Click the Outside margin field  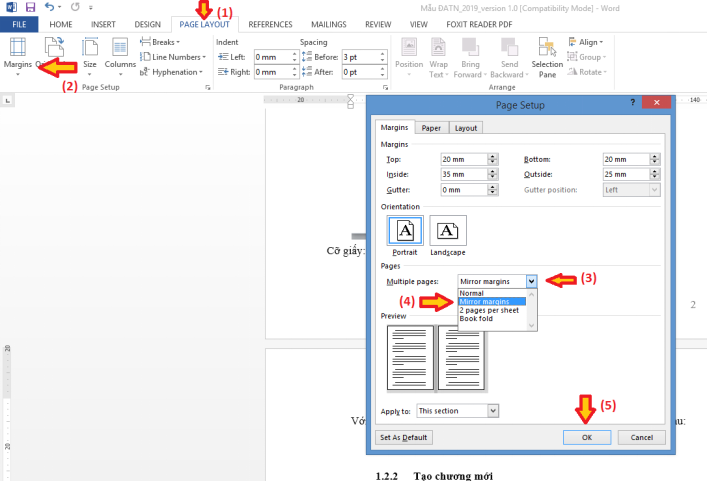pos(626,174)
